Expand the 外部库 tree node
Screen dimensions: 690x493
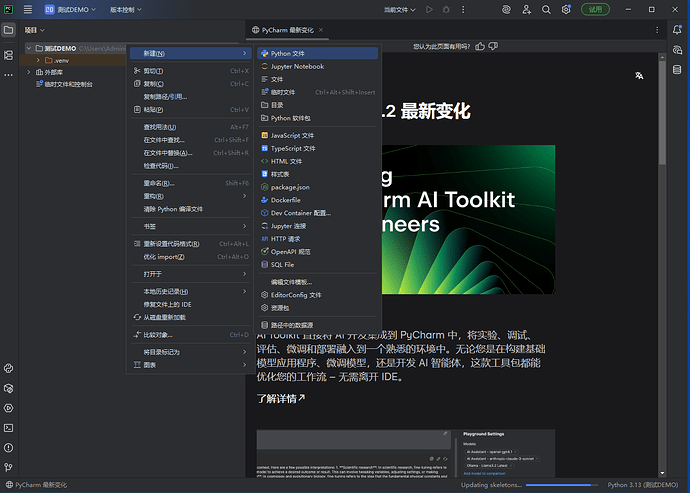[x=29, y=72]
